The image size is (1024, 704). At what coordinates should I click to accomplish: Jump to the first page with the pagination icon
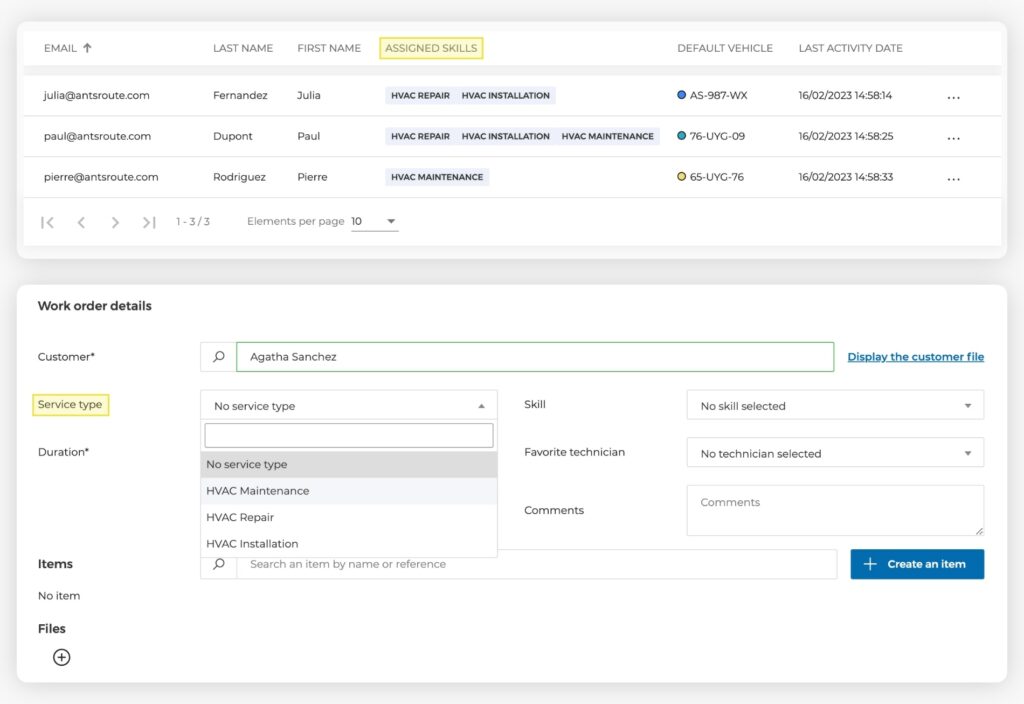pos(47,222)
